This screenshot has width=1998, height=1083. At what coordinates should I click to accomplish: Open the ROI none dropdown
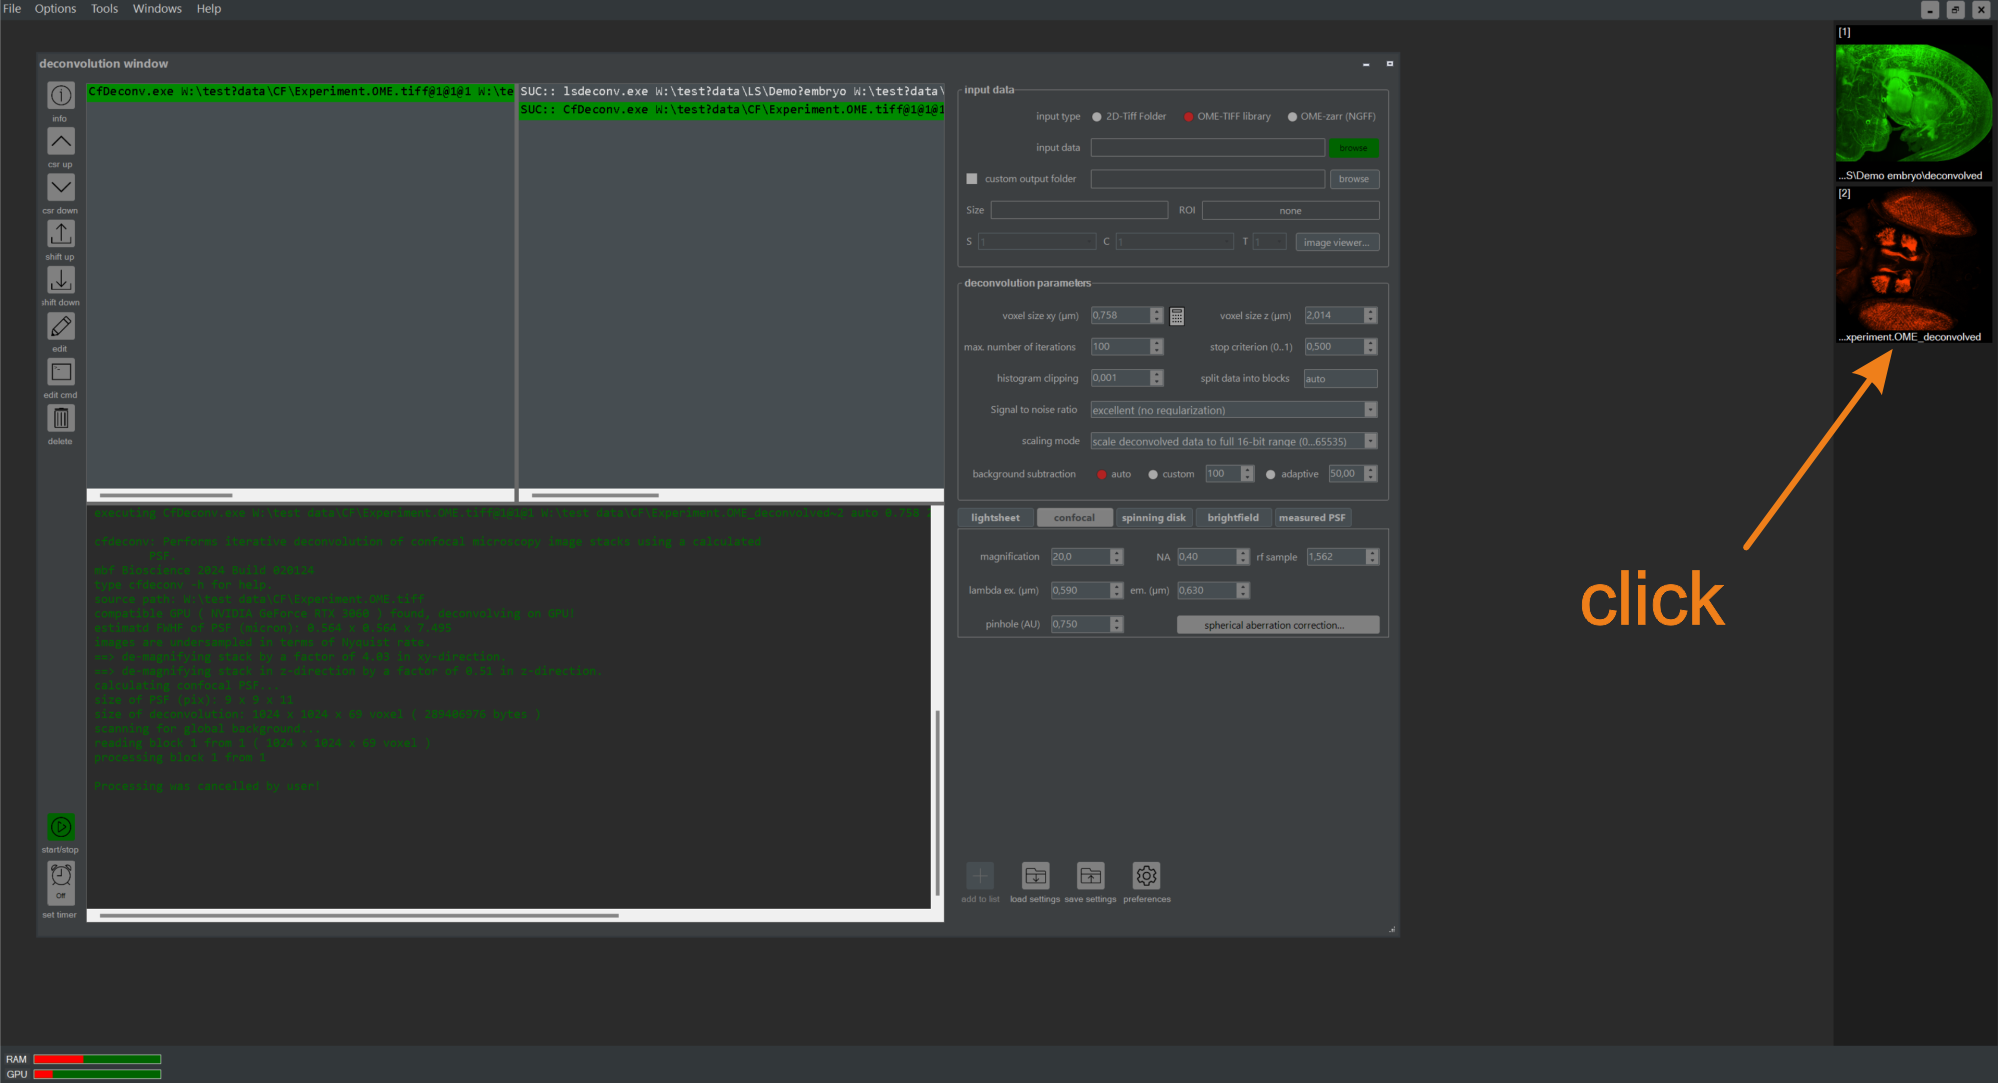1290,211
